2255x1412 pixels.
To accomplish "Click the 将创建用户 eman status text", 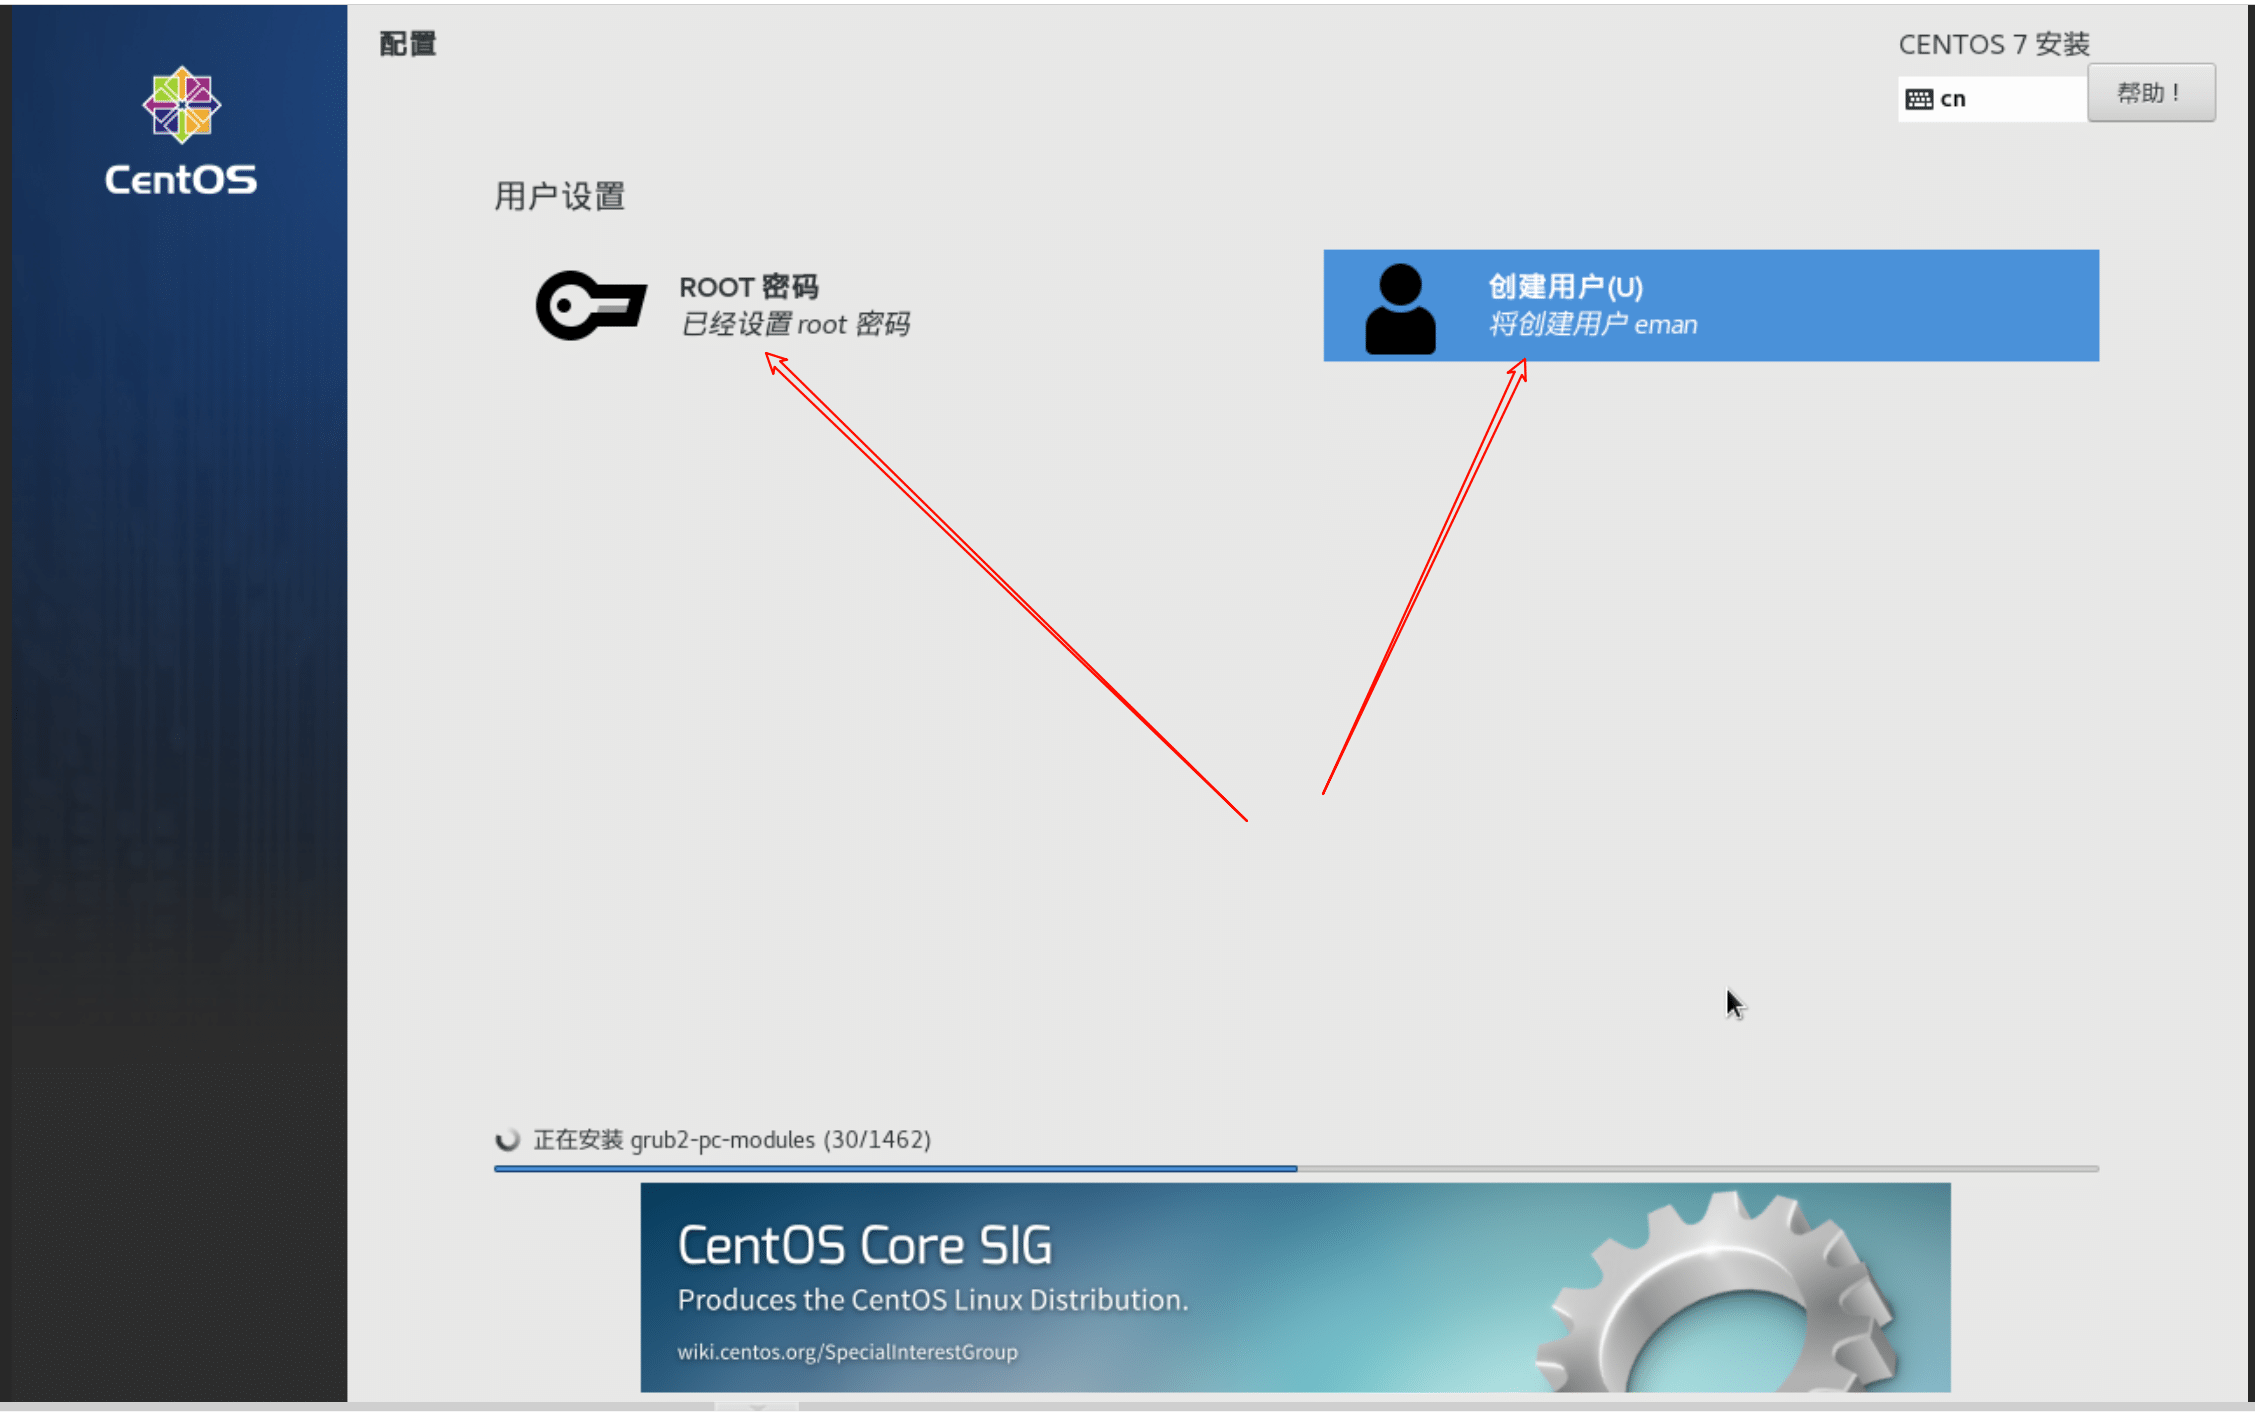I will (1593, 324).
